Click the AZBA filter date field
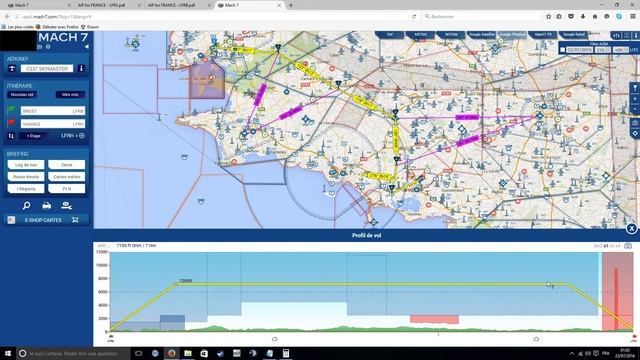 579,50
